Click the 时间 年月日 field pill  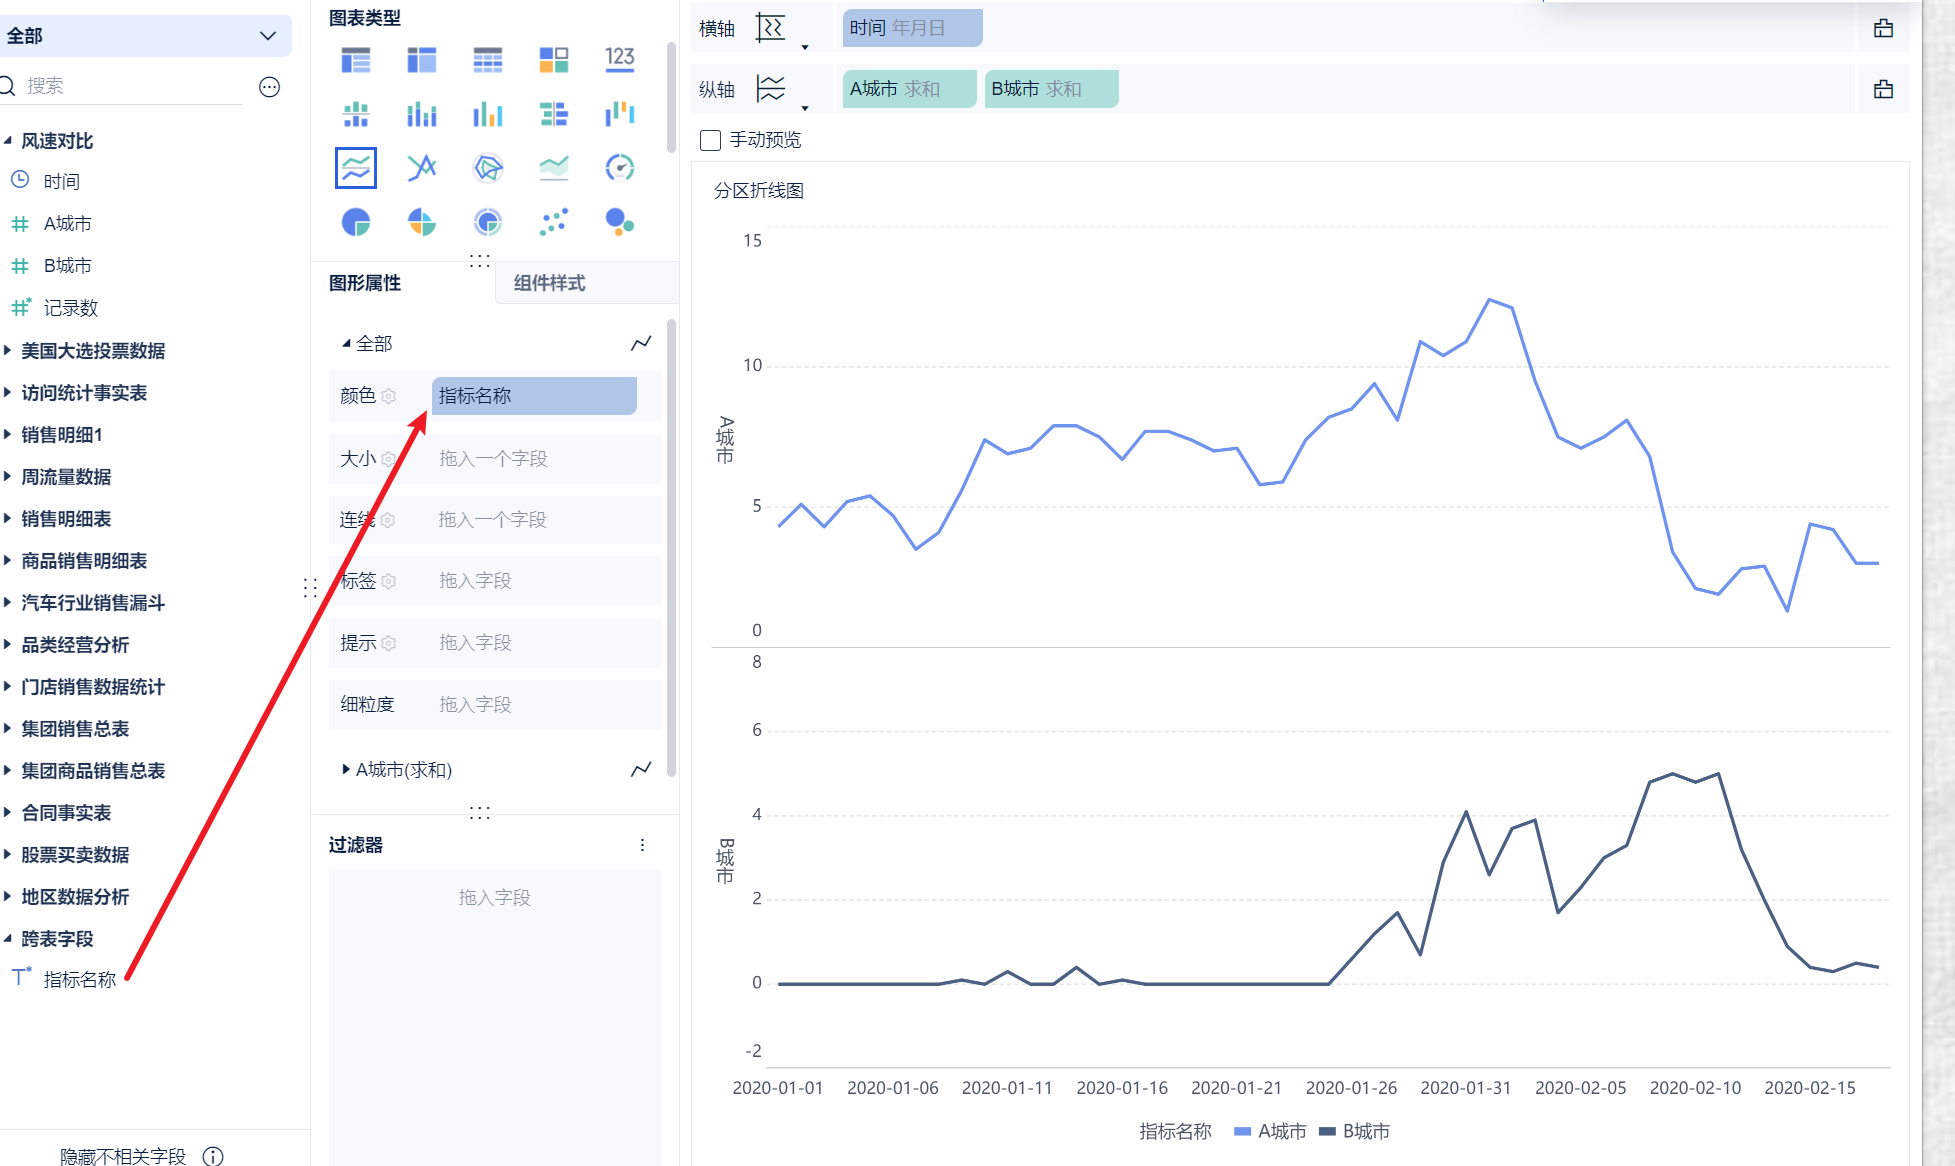pos(911,28)
